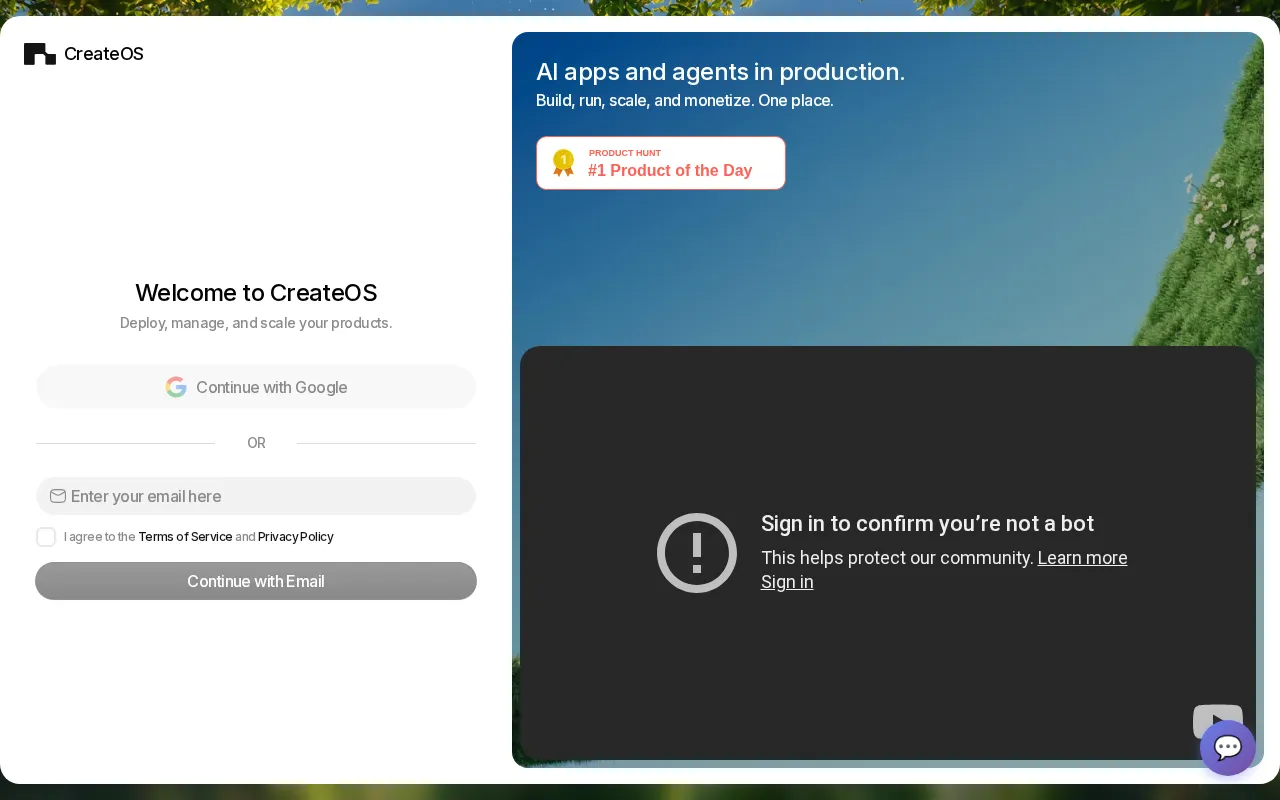Open the Terms of Service link
Viewport: 1280px width, 800px height.
[x=185, y=537]
